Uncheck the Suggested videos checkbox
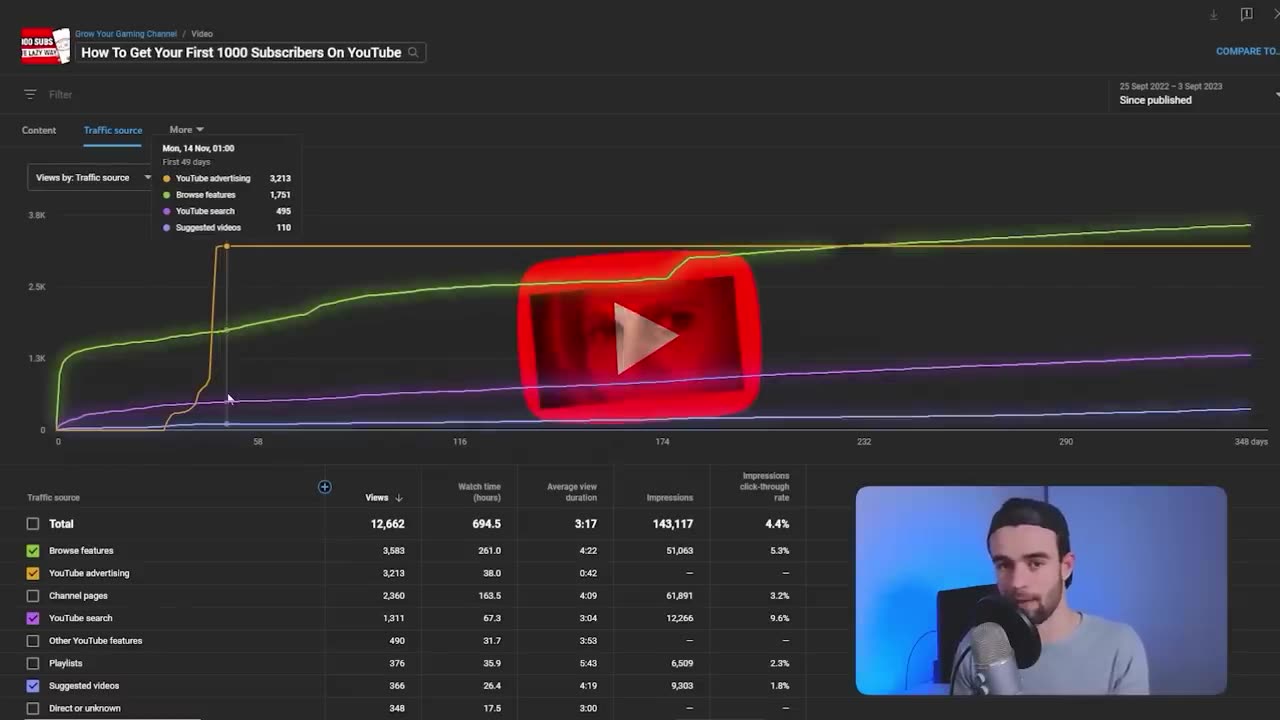 click(33, 686)
